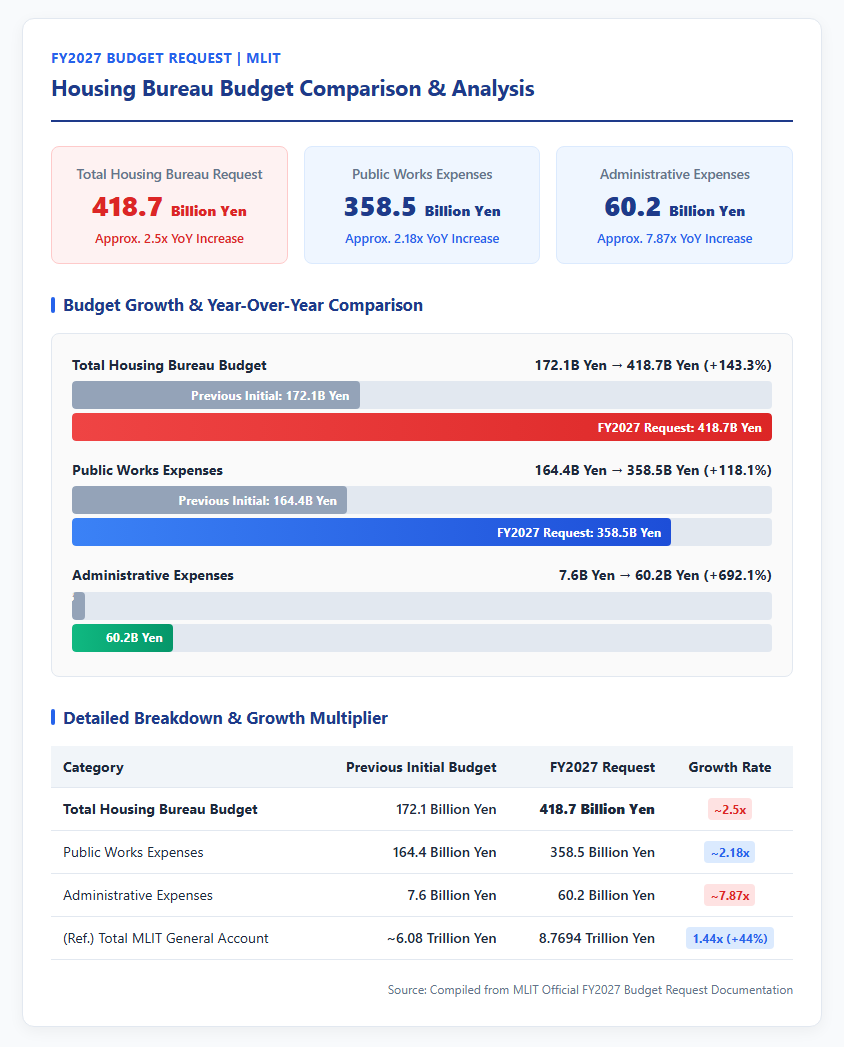Click the "Previous Initial: 172.1B Yen" grey bar
Image resolution: width=844 pixels, height=1047 pixels.
pyautogui.click(x=216, y=395)
